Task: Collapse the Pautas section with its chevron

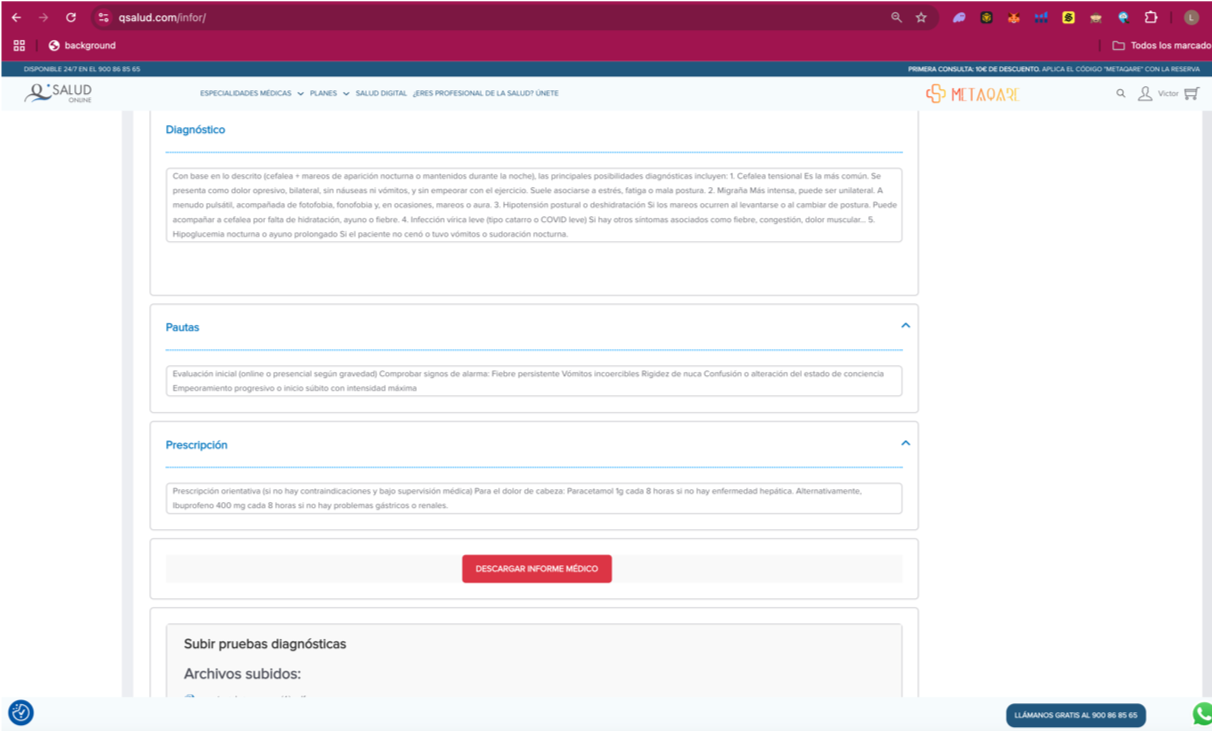Action: (905, 326)
